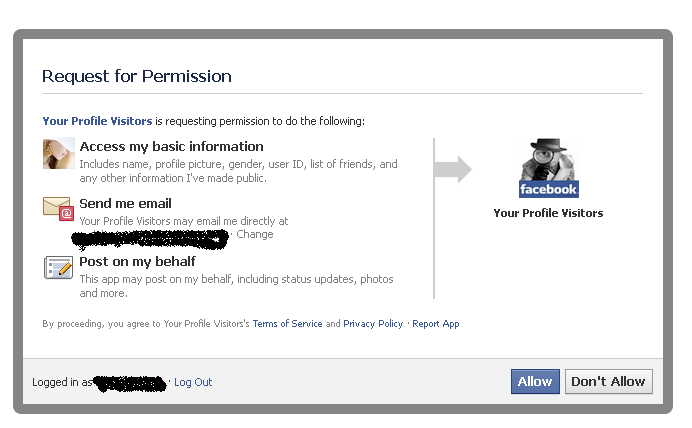
Task: Select the Post on my behalf heading
Action: click(137, 262)
